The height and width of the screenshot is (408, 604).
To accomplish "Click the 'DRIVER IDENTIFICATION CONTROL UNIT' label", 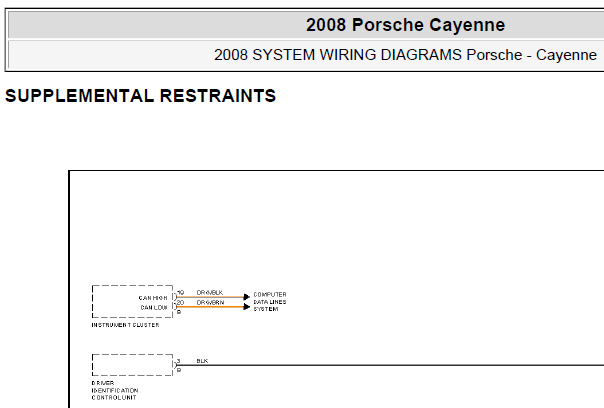I will [115, 390].
